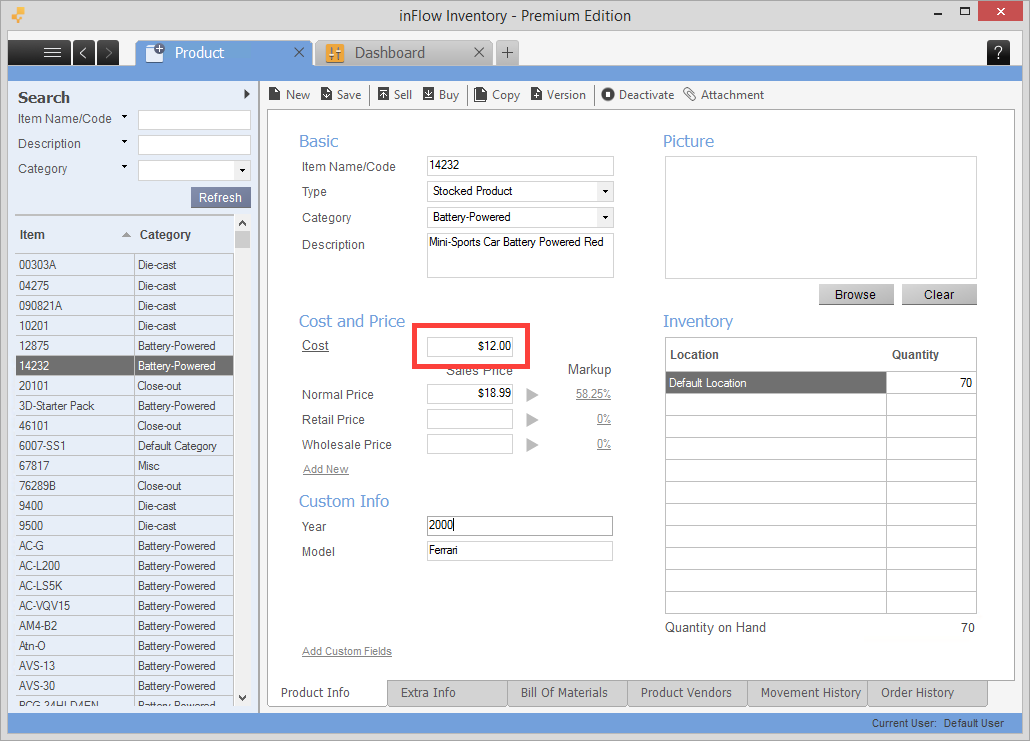The image size is (1030, 741).
Task: Click the Retail Price markup arrow
Action: [x=532, y=420]
